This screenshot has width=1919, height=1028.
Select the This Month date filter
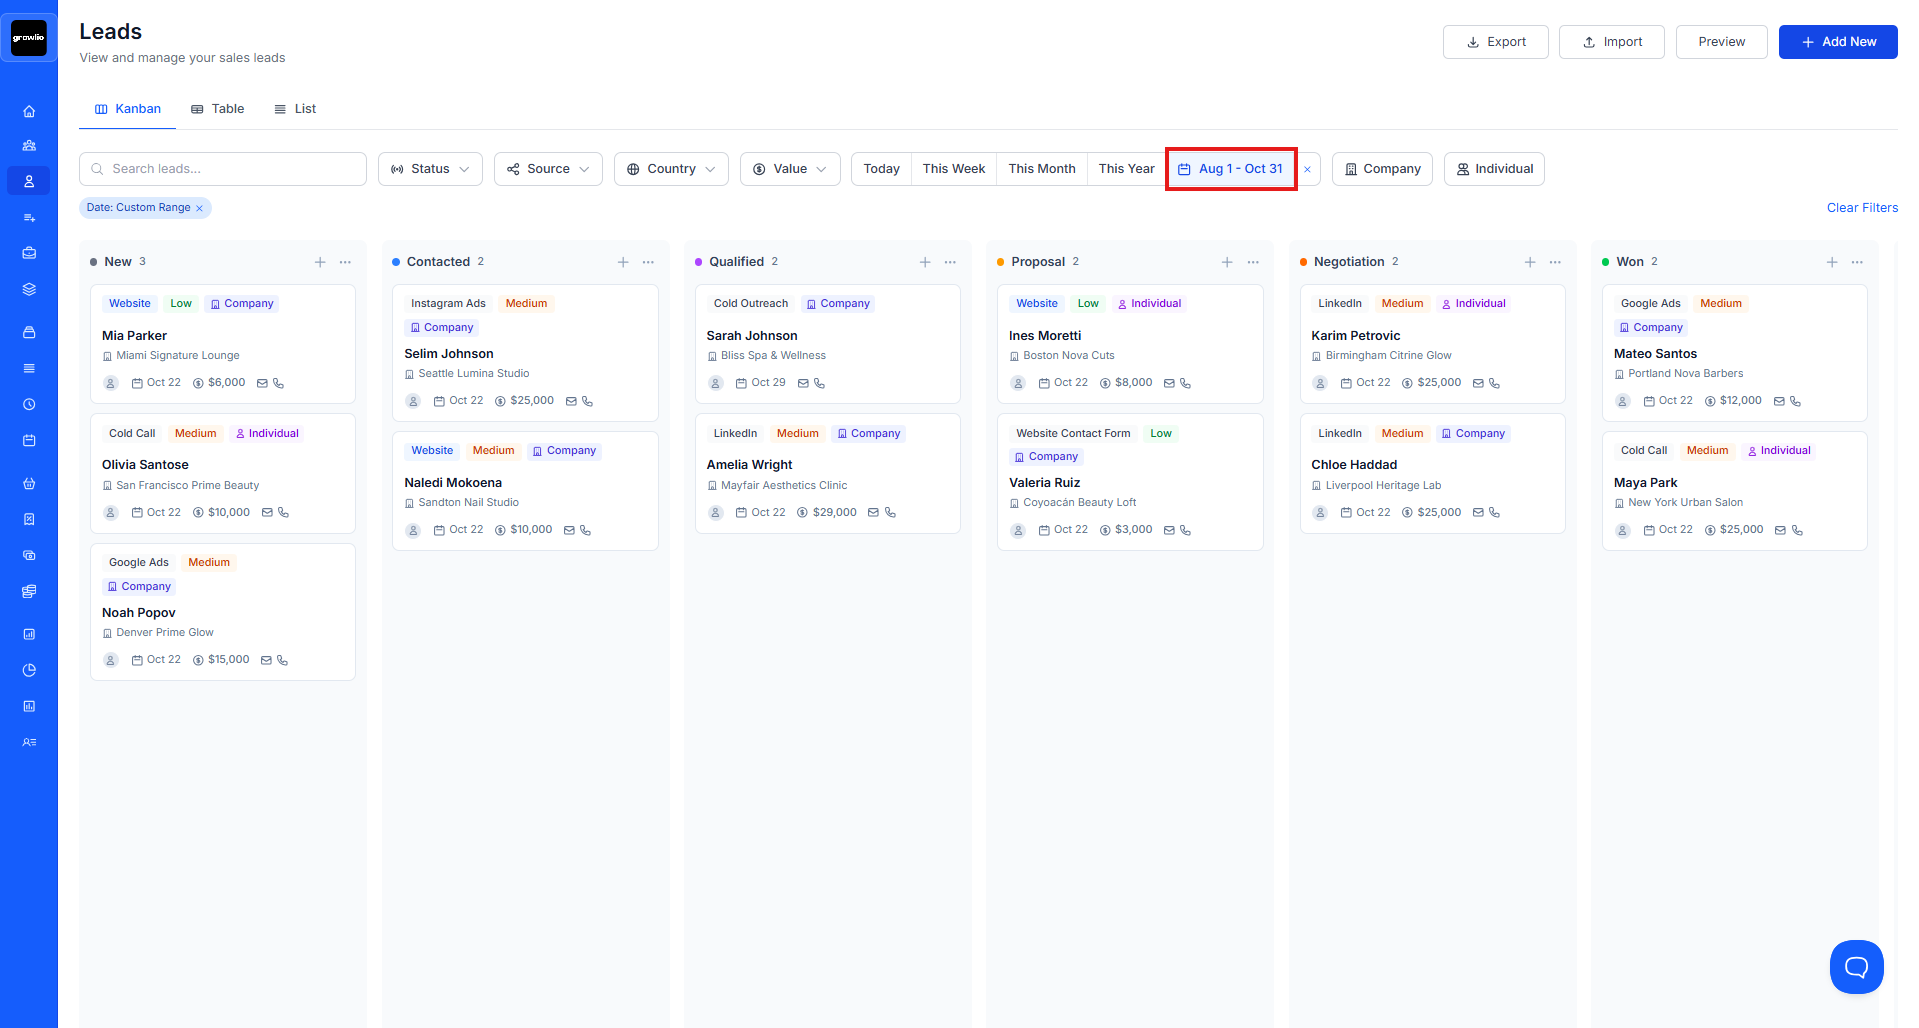pyautogui.click(x=1042, y=169)
